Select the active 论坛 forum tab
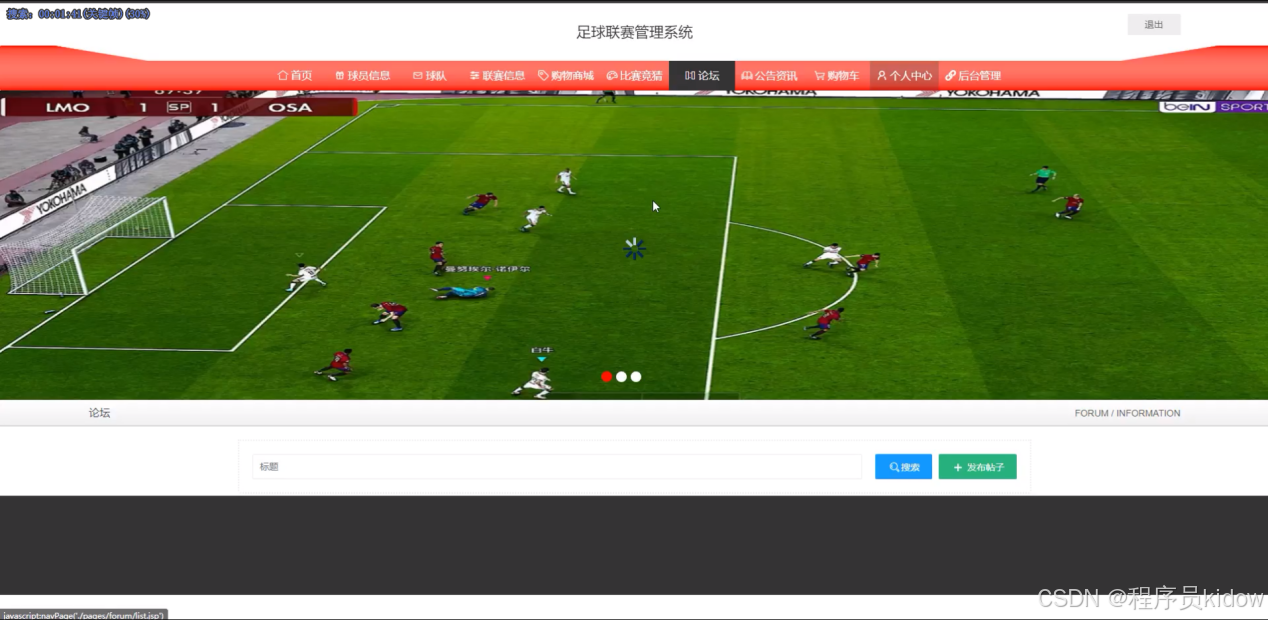This screenshot has width=1268, height=620. click(x=702, y=75)
